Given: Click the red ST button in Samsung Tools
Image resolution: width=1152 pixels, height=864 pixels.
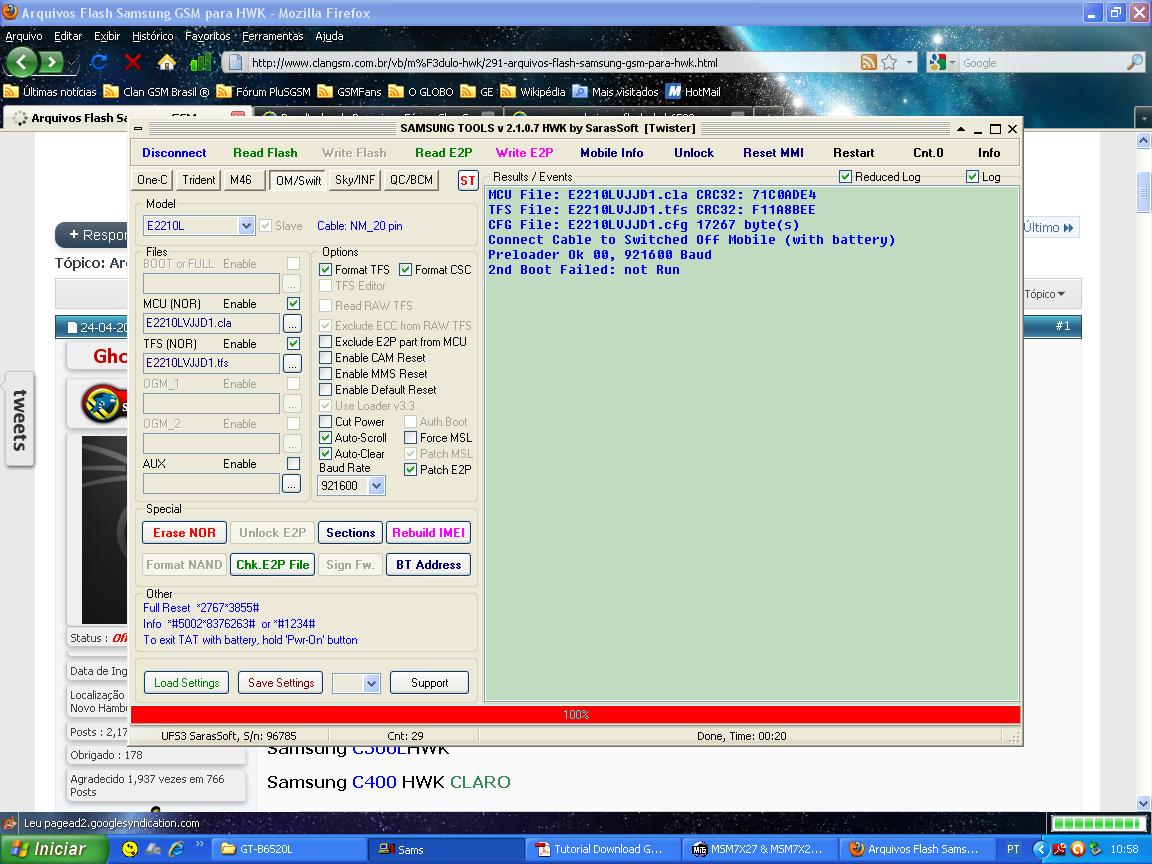Looking at the screenshot, I should (x=468, y=181).
